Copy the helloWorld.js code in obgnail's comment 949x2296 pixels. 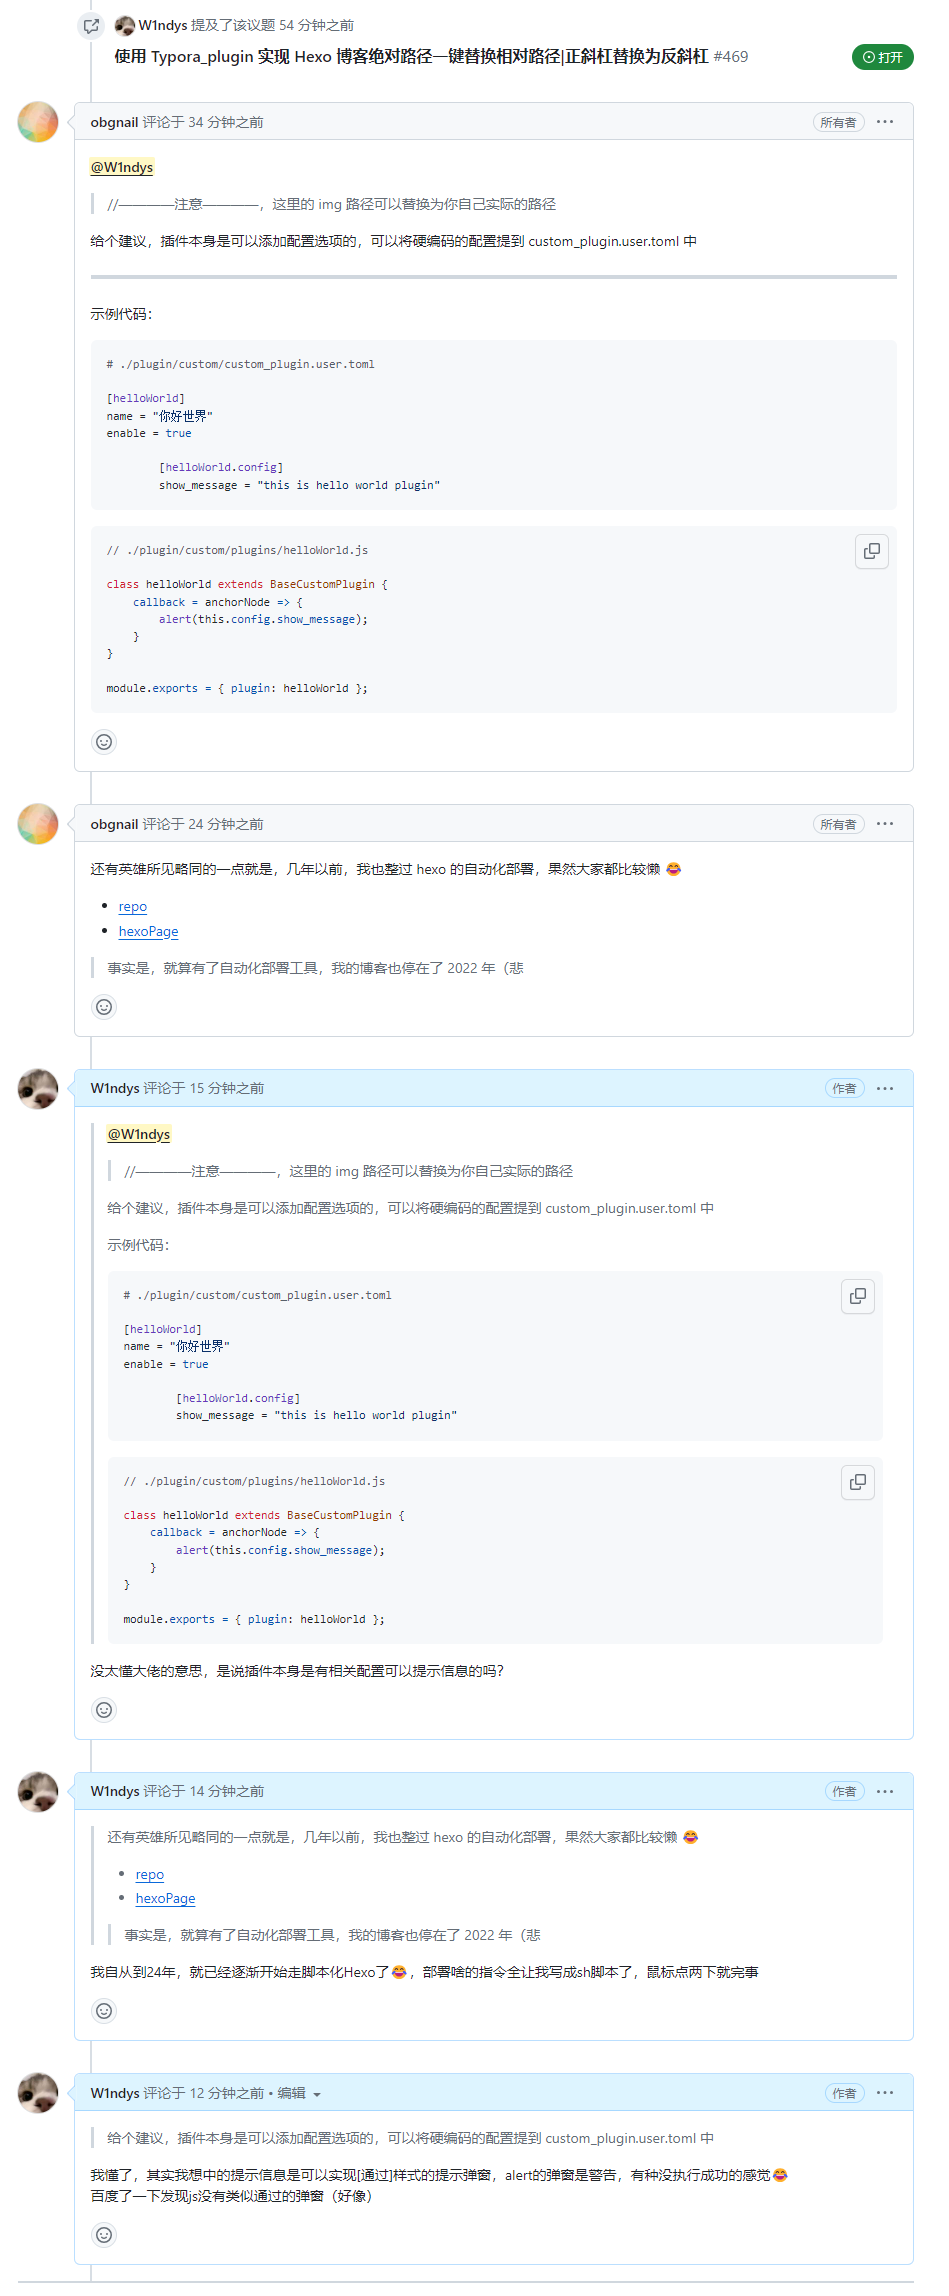coord(871,551)
